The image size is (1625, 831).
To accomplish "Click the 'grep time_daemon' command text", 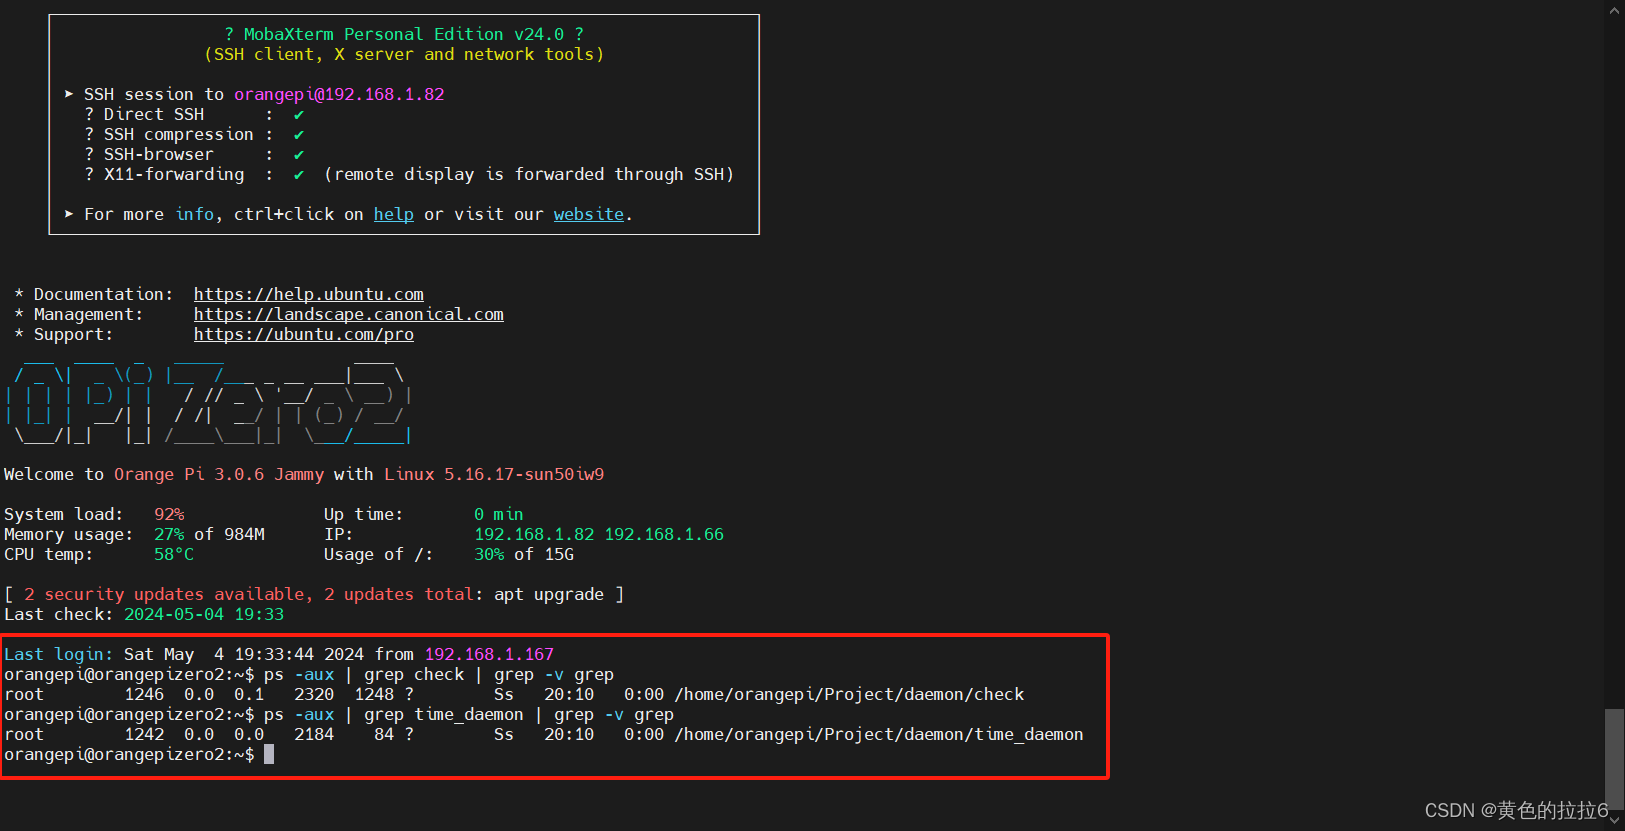I will (443, 714).
